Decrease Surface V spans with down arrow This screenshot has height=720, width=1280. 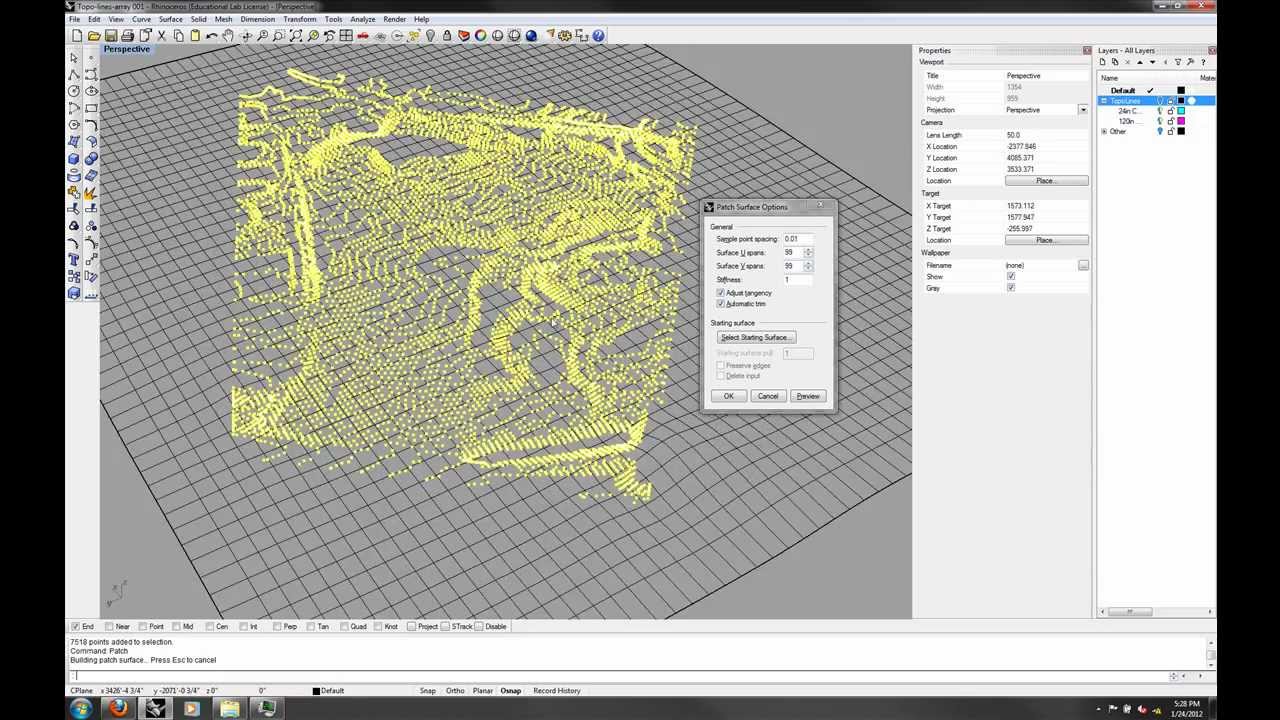[808, 269]
